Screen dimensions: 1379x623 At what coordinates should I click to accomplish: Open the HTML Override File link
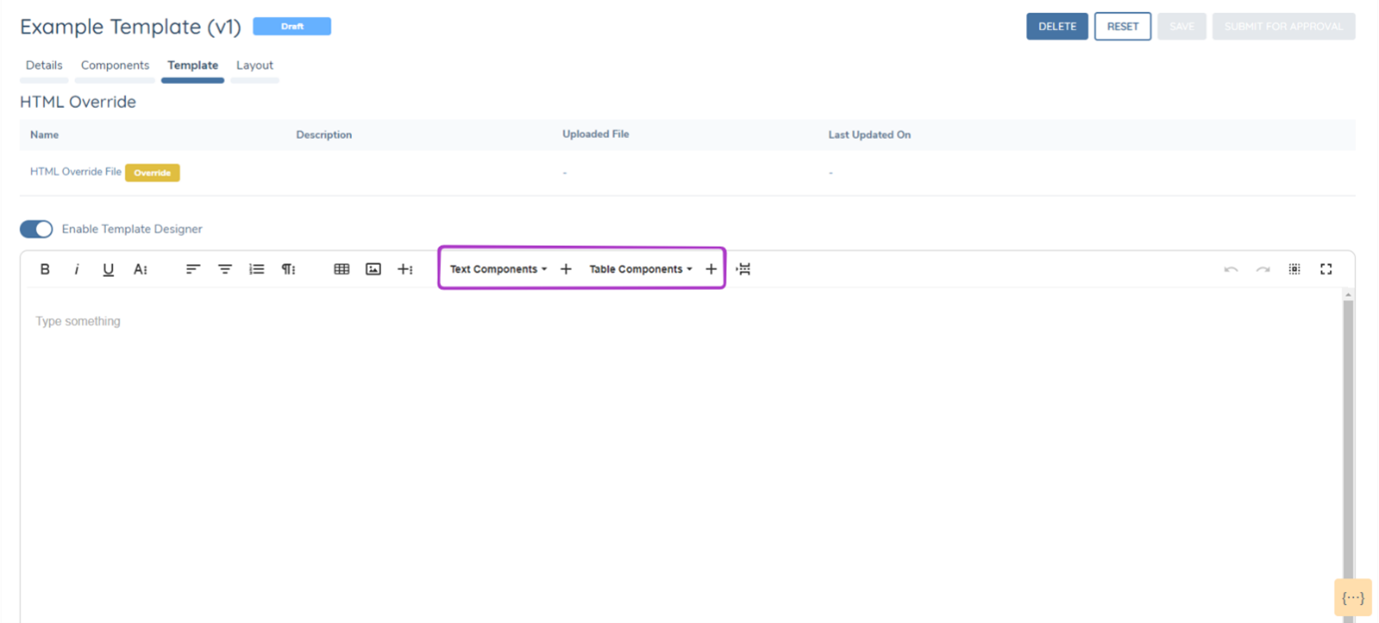click(76, 172)
